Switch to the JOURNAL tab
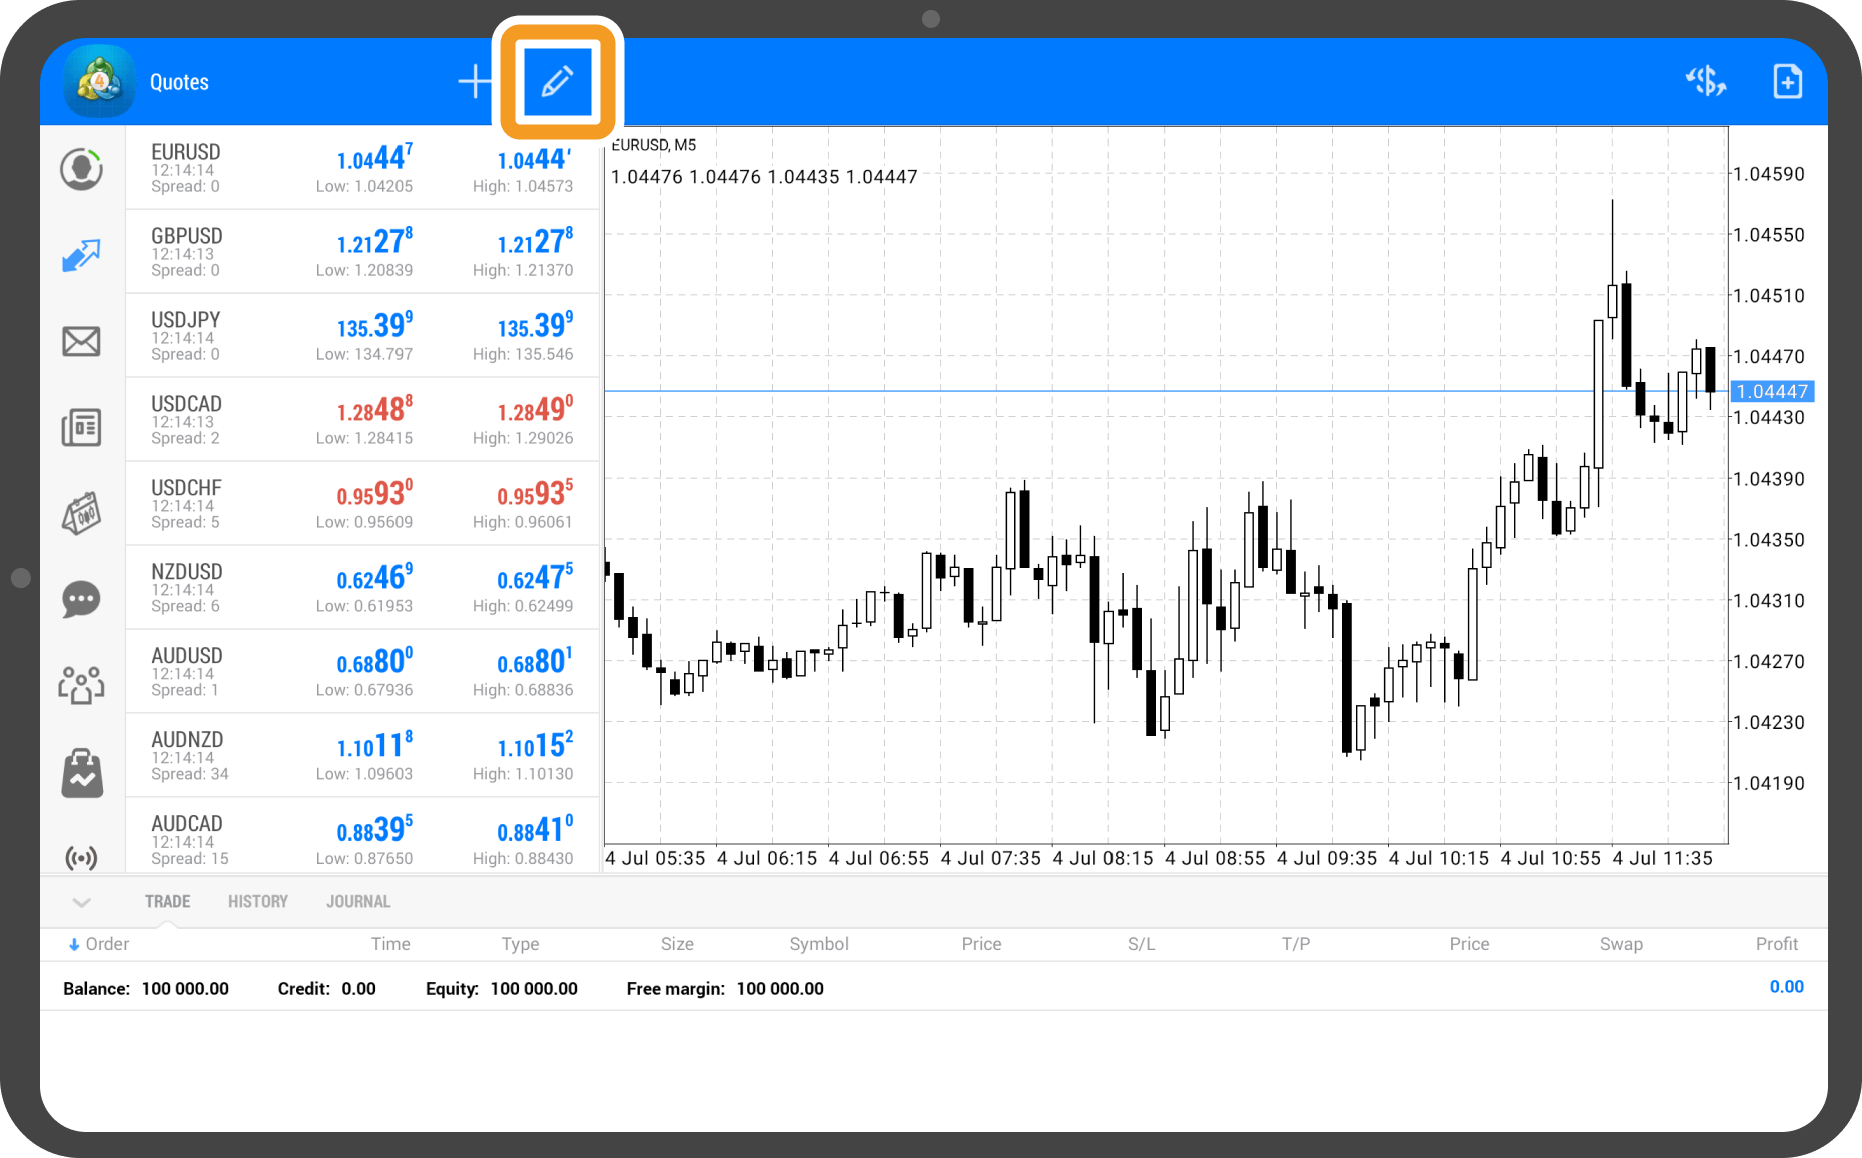 [x=358, y=902]
